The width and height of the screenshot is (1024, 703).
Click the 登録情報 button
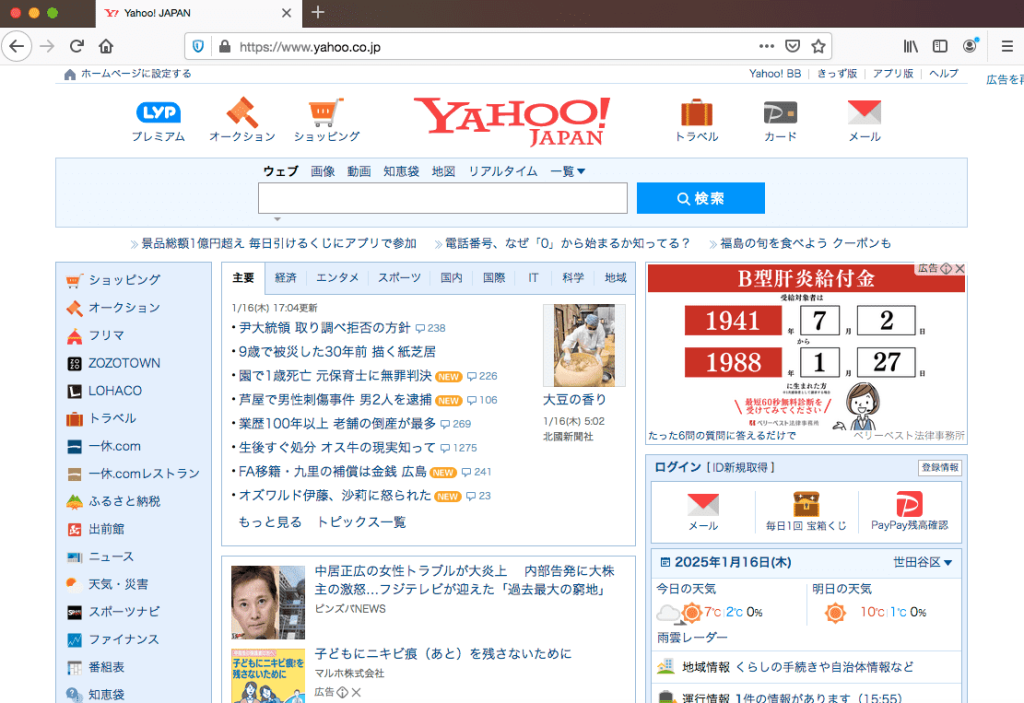pos(940,467)
